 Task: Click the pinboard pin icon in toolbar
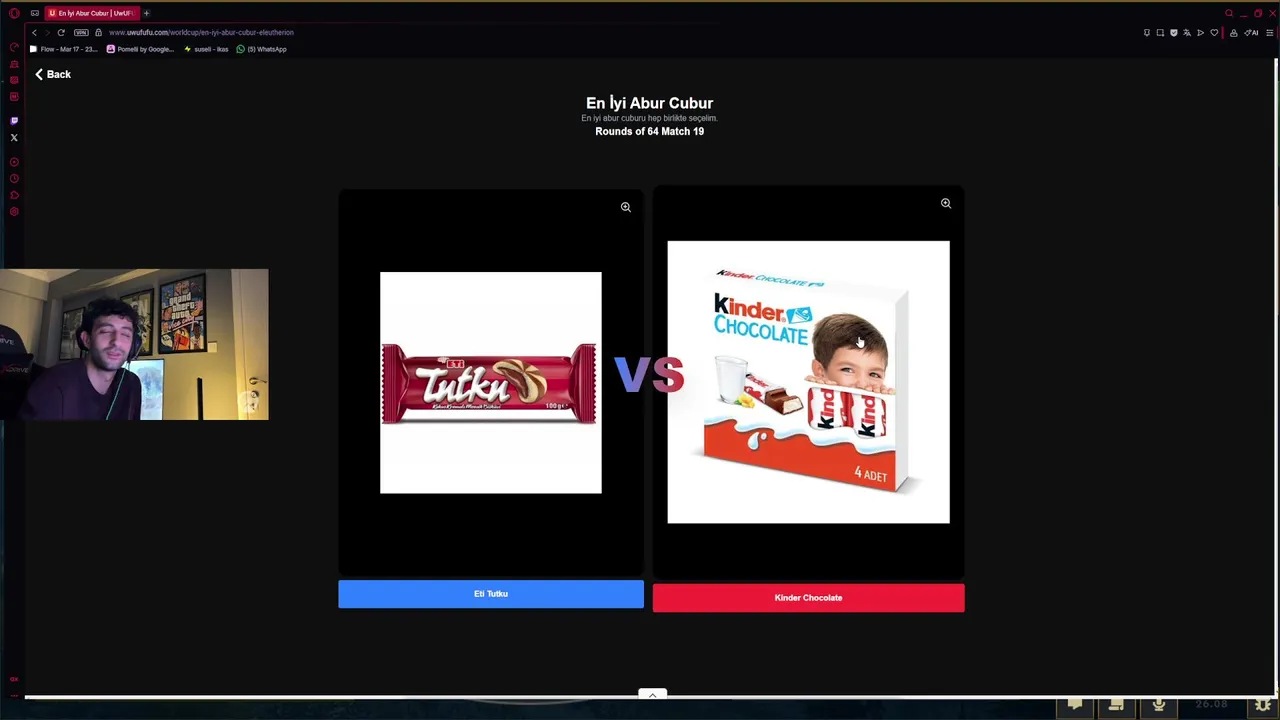[x=1147, y=33]
